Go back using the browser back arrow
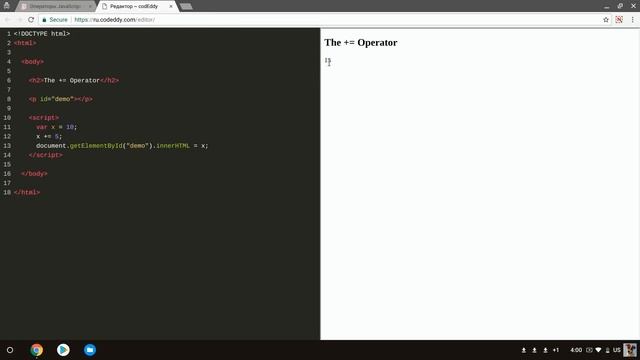This screenshot has height=360, width=640. tap(7, 20)
